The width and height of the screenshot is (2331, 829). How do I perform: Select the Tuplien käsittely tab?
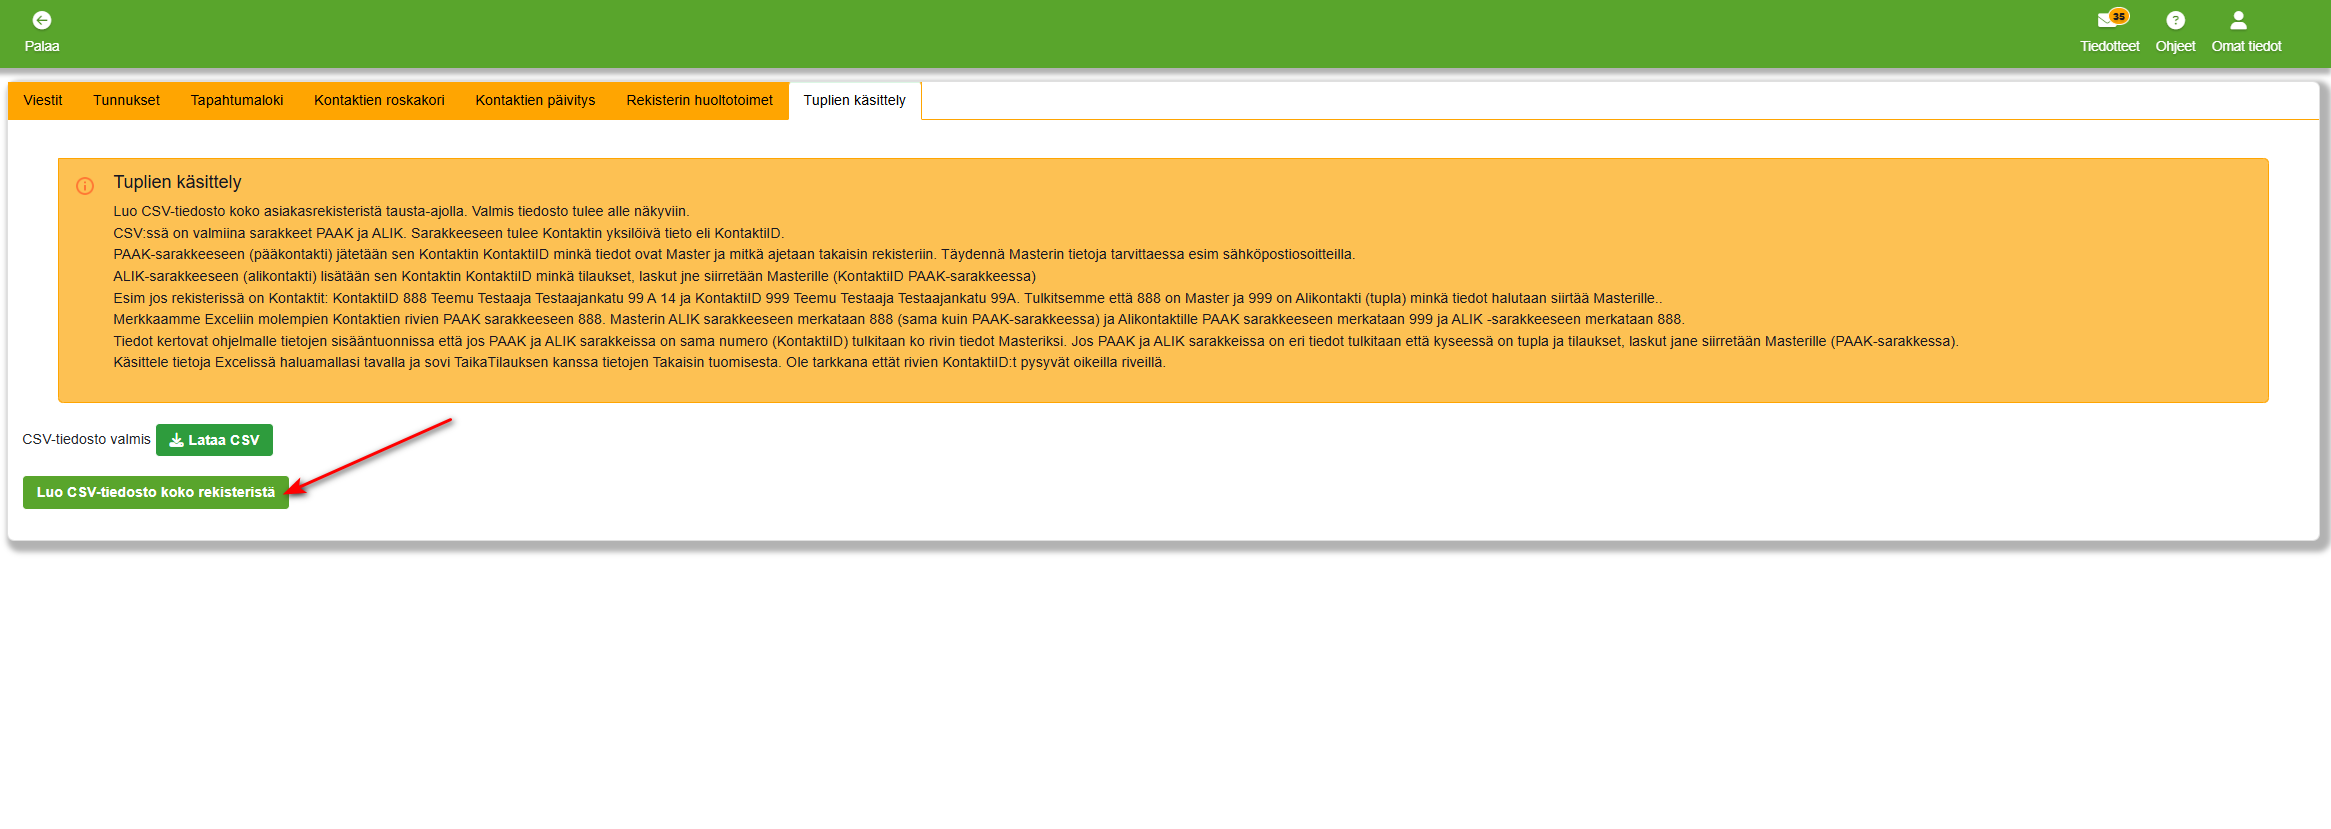(x=854, y=100)
